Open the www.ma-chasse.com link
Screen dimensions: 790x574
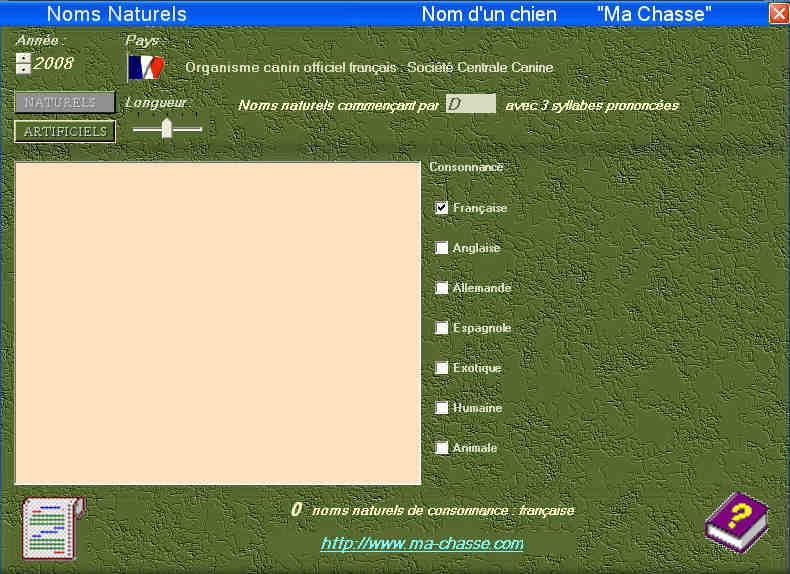coord(422,543)
